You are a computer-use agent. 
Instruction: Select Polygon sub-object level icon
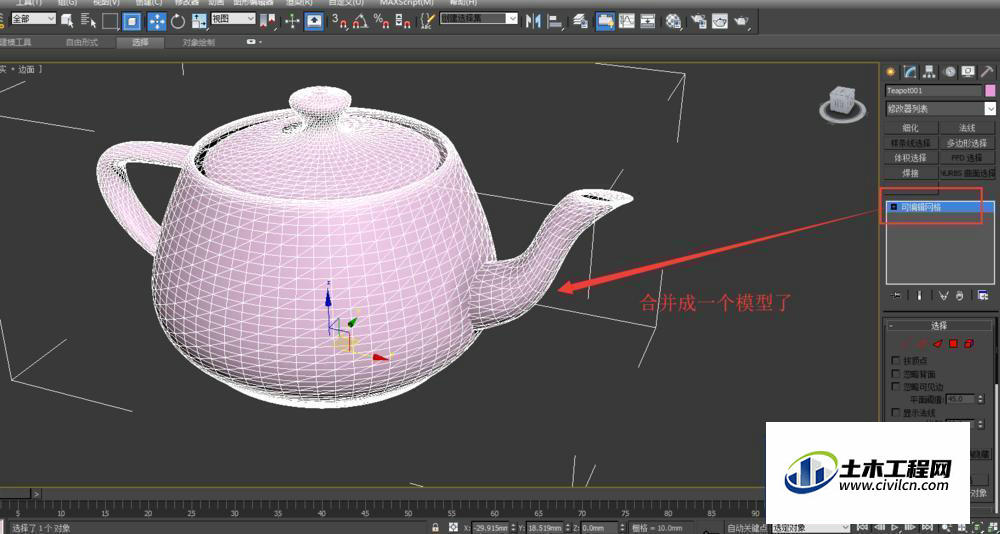pos(953,344)
